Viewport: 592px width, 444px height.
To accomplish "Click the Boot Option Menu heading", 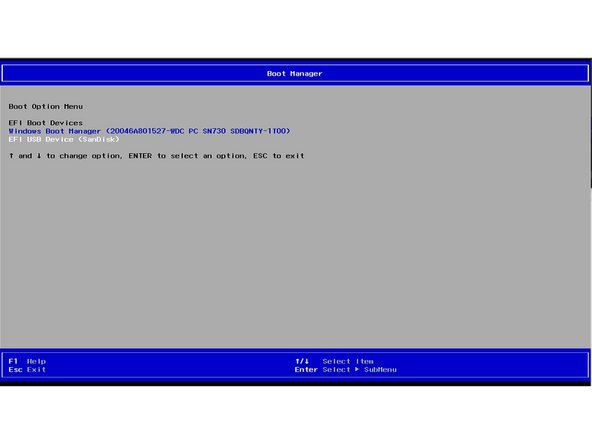I will 46,106.
